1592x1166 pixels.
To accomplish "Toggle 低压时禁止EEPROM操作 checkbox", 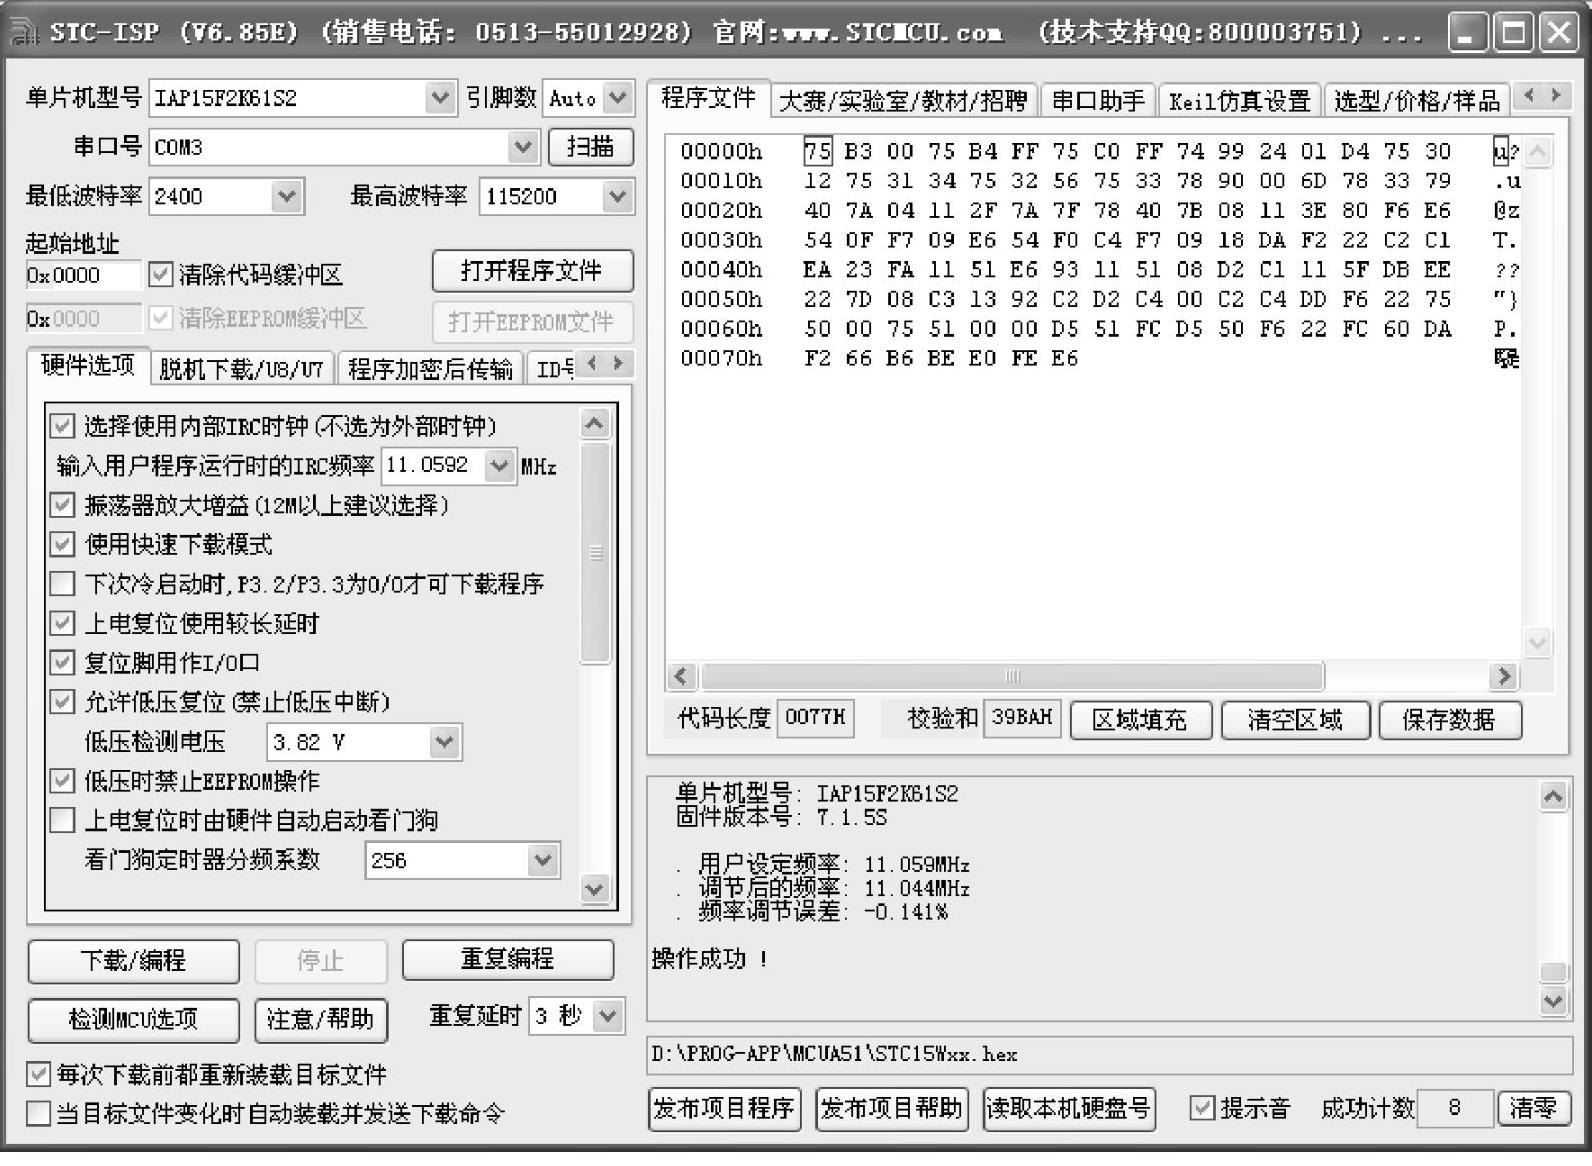I will coord(62,781).
